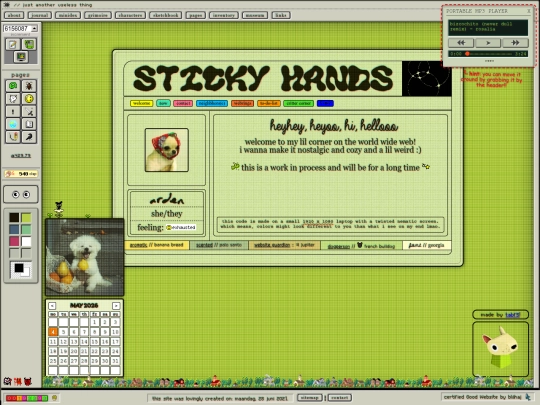Click the small coin icon near rainbow strip
Image resolution: width=540 pixels, height=405 pixels.
pos(54,398)
